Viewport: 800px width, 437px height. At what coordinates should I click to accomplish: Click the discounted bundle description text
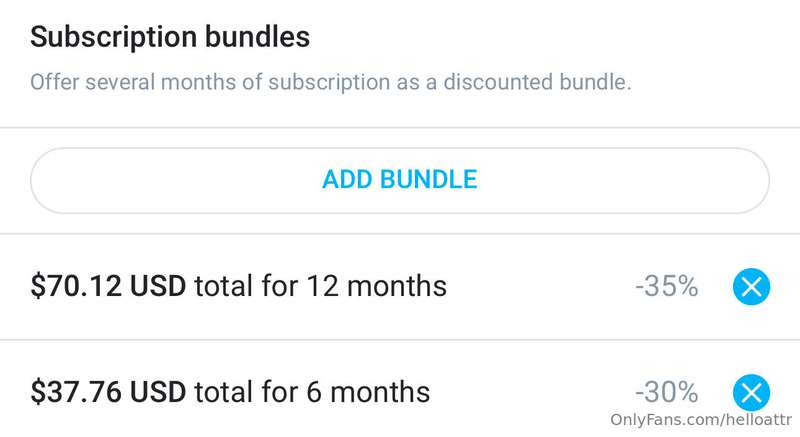pyautogui.click(x=330, y=82)
